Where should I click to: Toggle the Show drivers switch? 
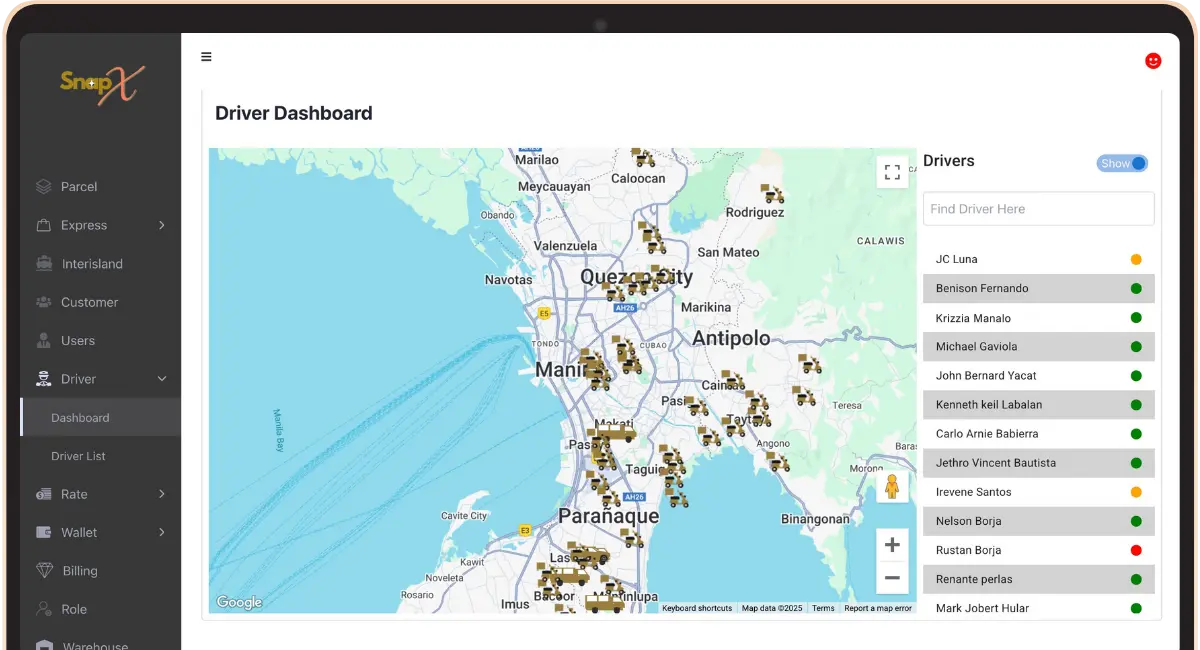coord(1122,163)
